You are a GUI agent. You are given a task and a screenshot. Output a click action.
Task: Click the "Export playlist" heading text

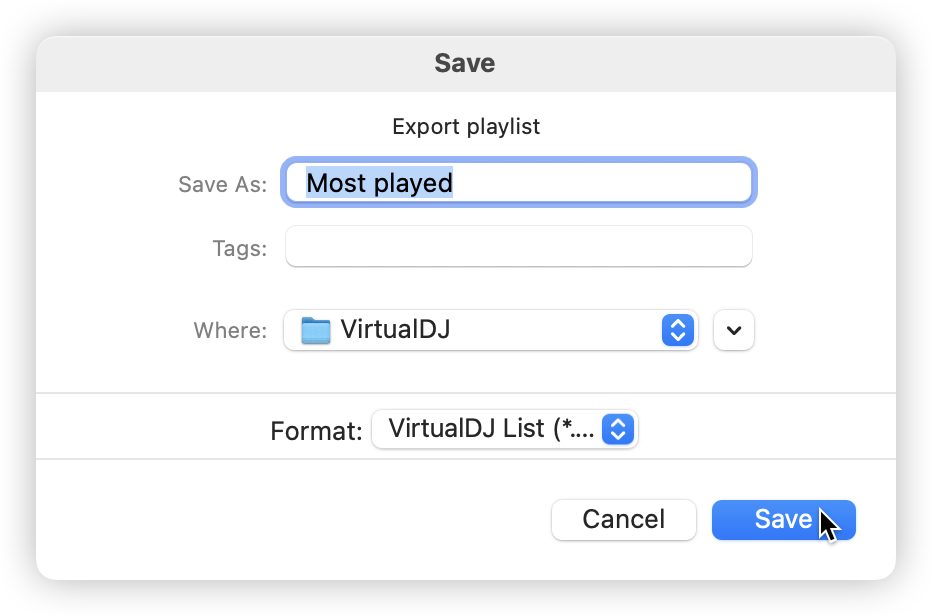465,127
